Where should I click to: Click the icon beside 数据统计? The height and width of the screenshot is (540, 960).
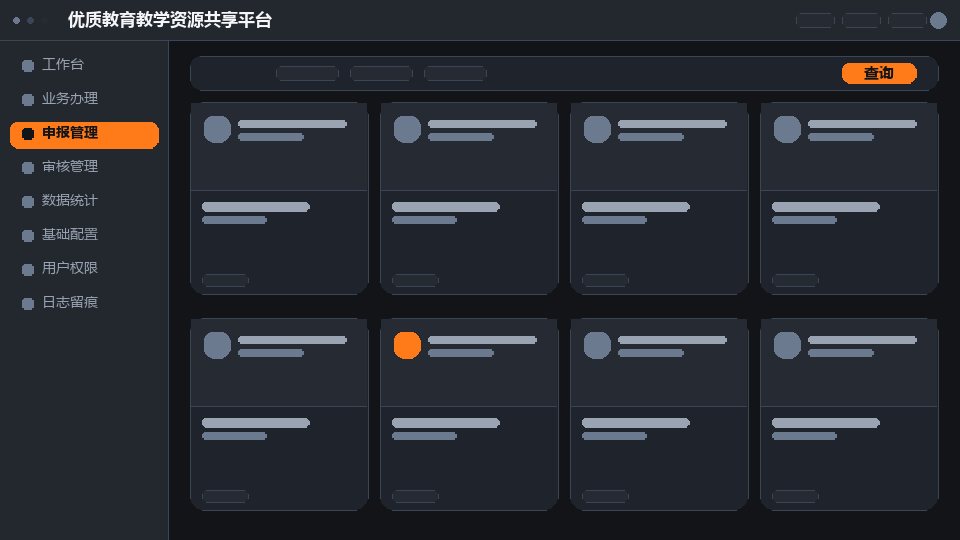[x=28, y=201]
